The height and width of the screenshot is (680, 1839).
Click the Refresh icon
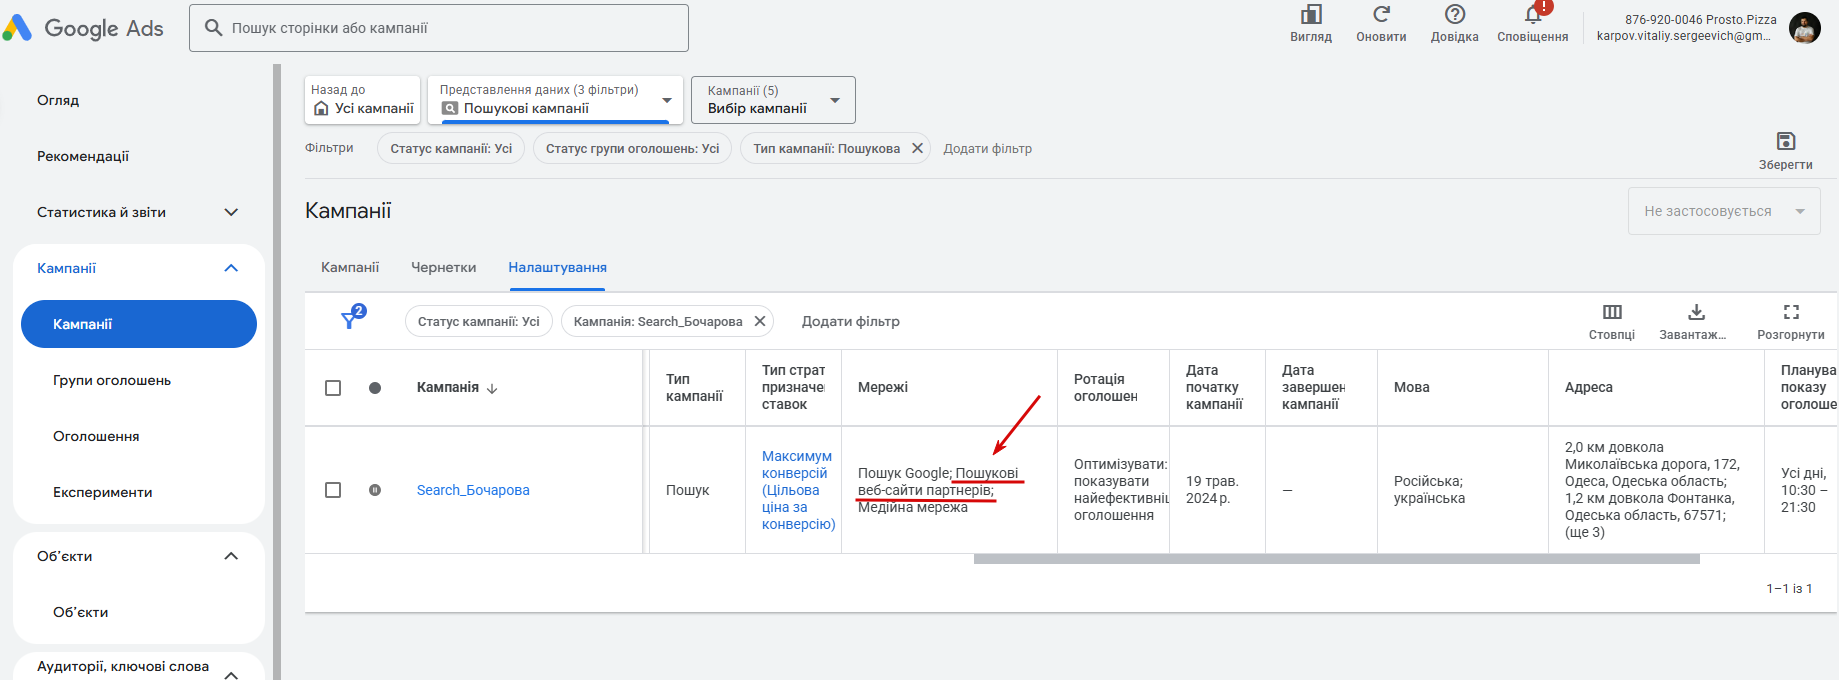pyautogui.click(x=1381, y=15)
